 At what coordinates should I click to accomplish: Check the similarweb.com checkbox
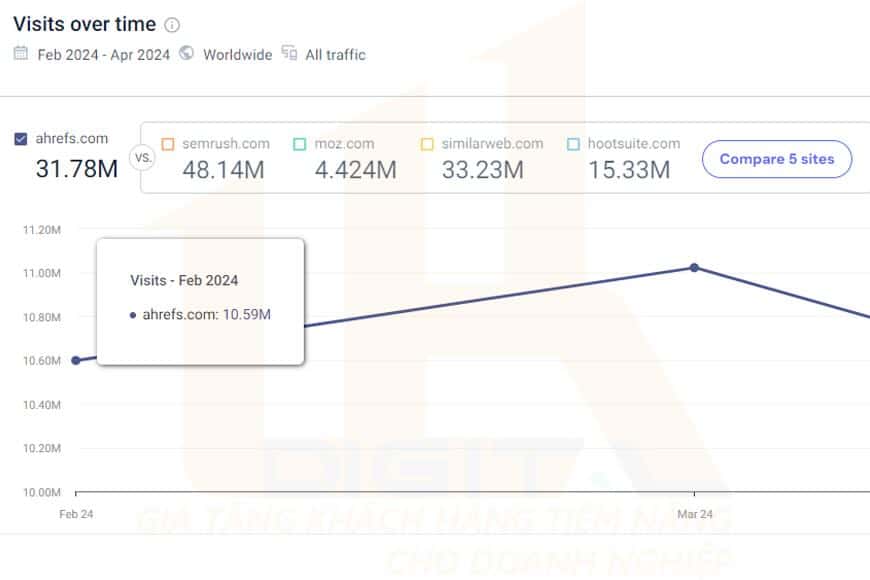pyautogui.click(x=427, y=144)
